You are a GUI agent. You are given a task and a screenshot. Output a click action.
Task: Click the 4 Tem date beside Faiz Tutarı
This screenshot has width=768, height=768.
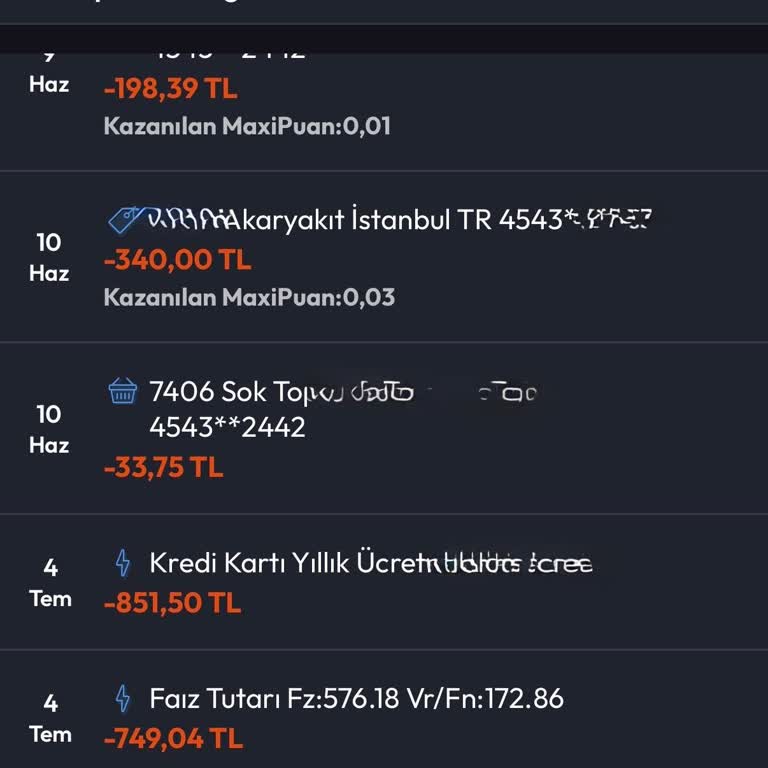(x=50, y=718)
